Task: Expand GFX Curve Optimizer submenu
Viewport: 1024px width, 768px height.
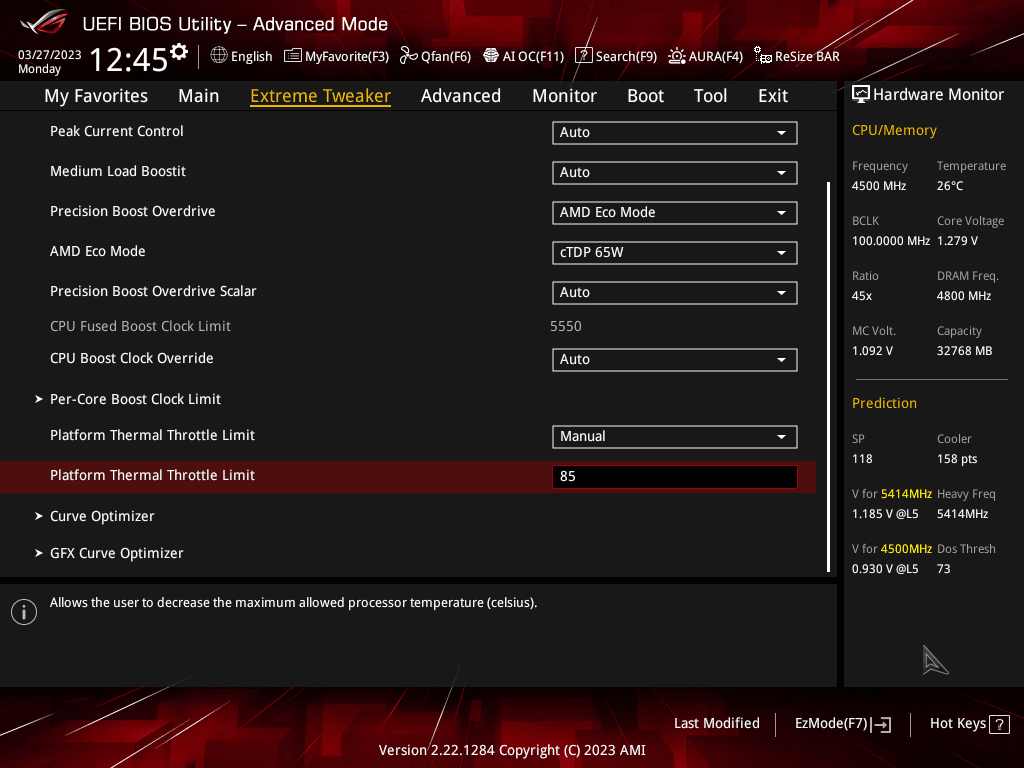Action: pyautogui.click(x=116, y=553)
